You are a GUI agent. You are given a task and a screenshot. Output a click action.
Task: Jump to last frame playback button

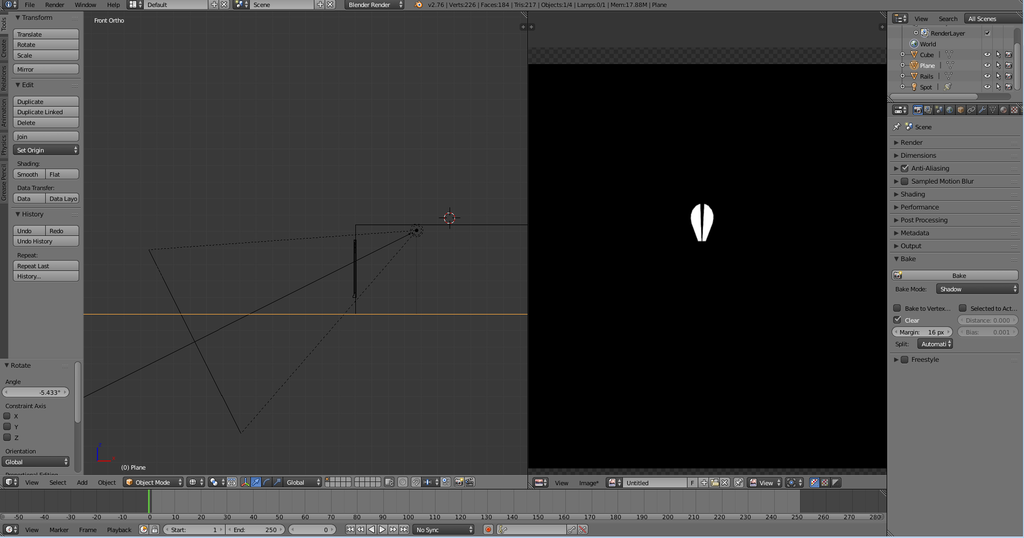(x=404, y=530)
